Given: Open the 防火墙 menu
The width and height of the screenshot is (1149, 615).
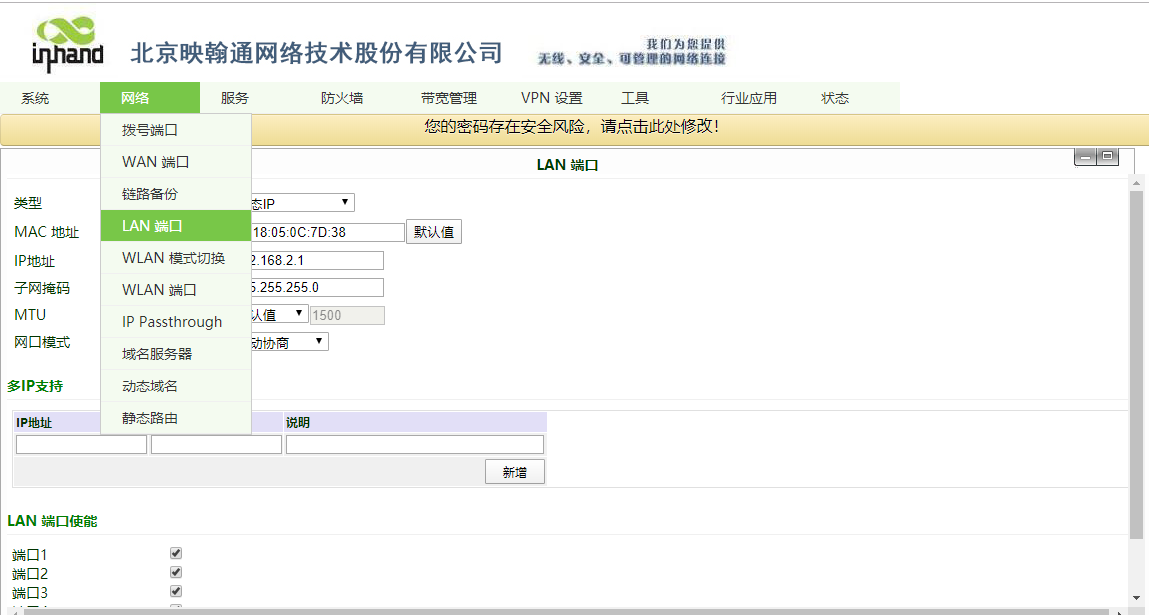Looking at the screenshot, I should click(342, 98).
